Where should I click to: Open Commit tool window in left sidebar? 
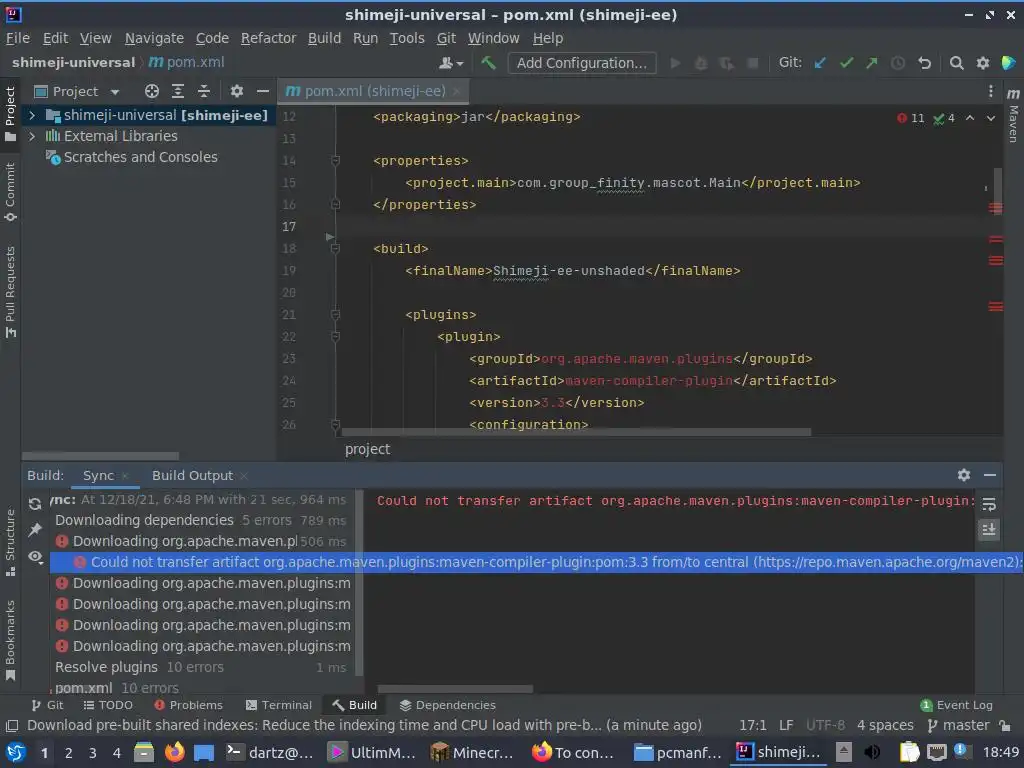(x=10, y=191)
